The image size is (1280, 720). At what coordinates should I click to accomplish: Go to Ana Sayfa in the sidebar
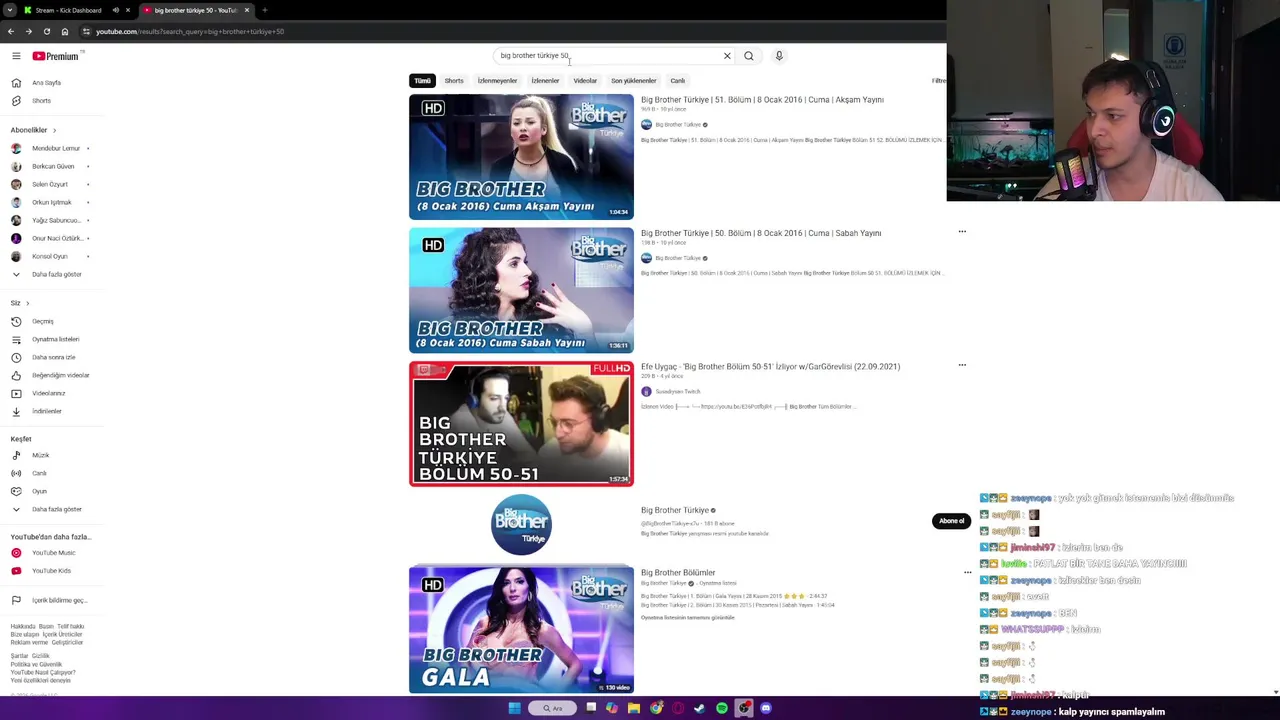pyautogui.click(x=48, y=83)
